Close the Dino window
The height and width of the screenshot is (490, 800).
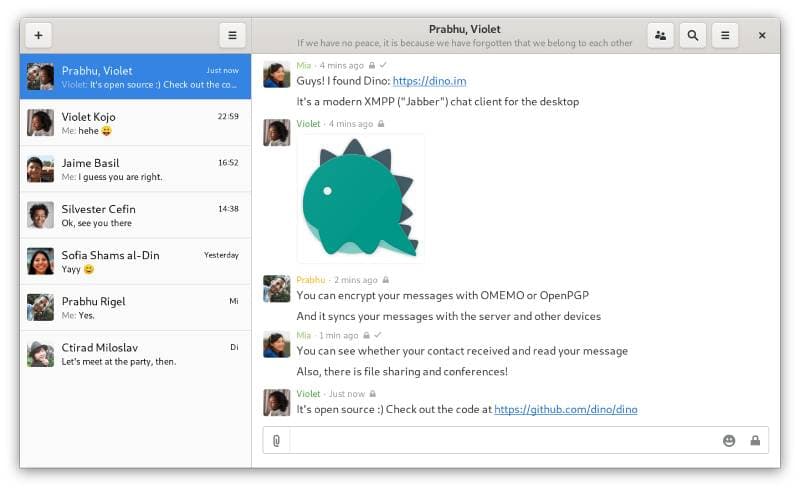click(762, 35)
